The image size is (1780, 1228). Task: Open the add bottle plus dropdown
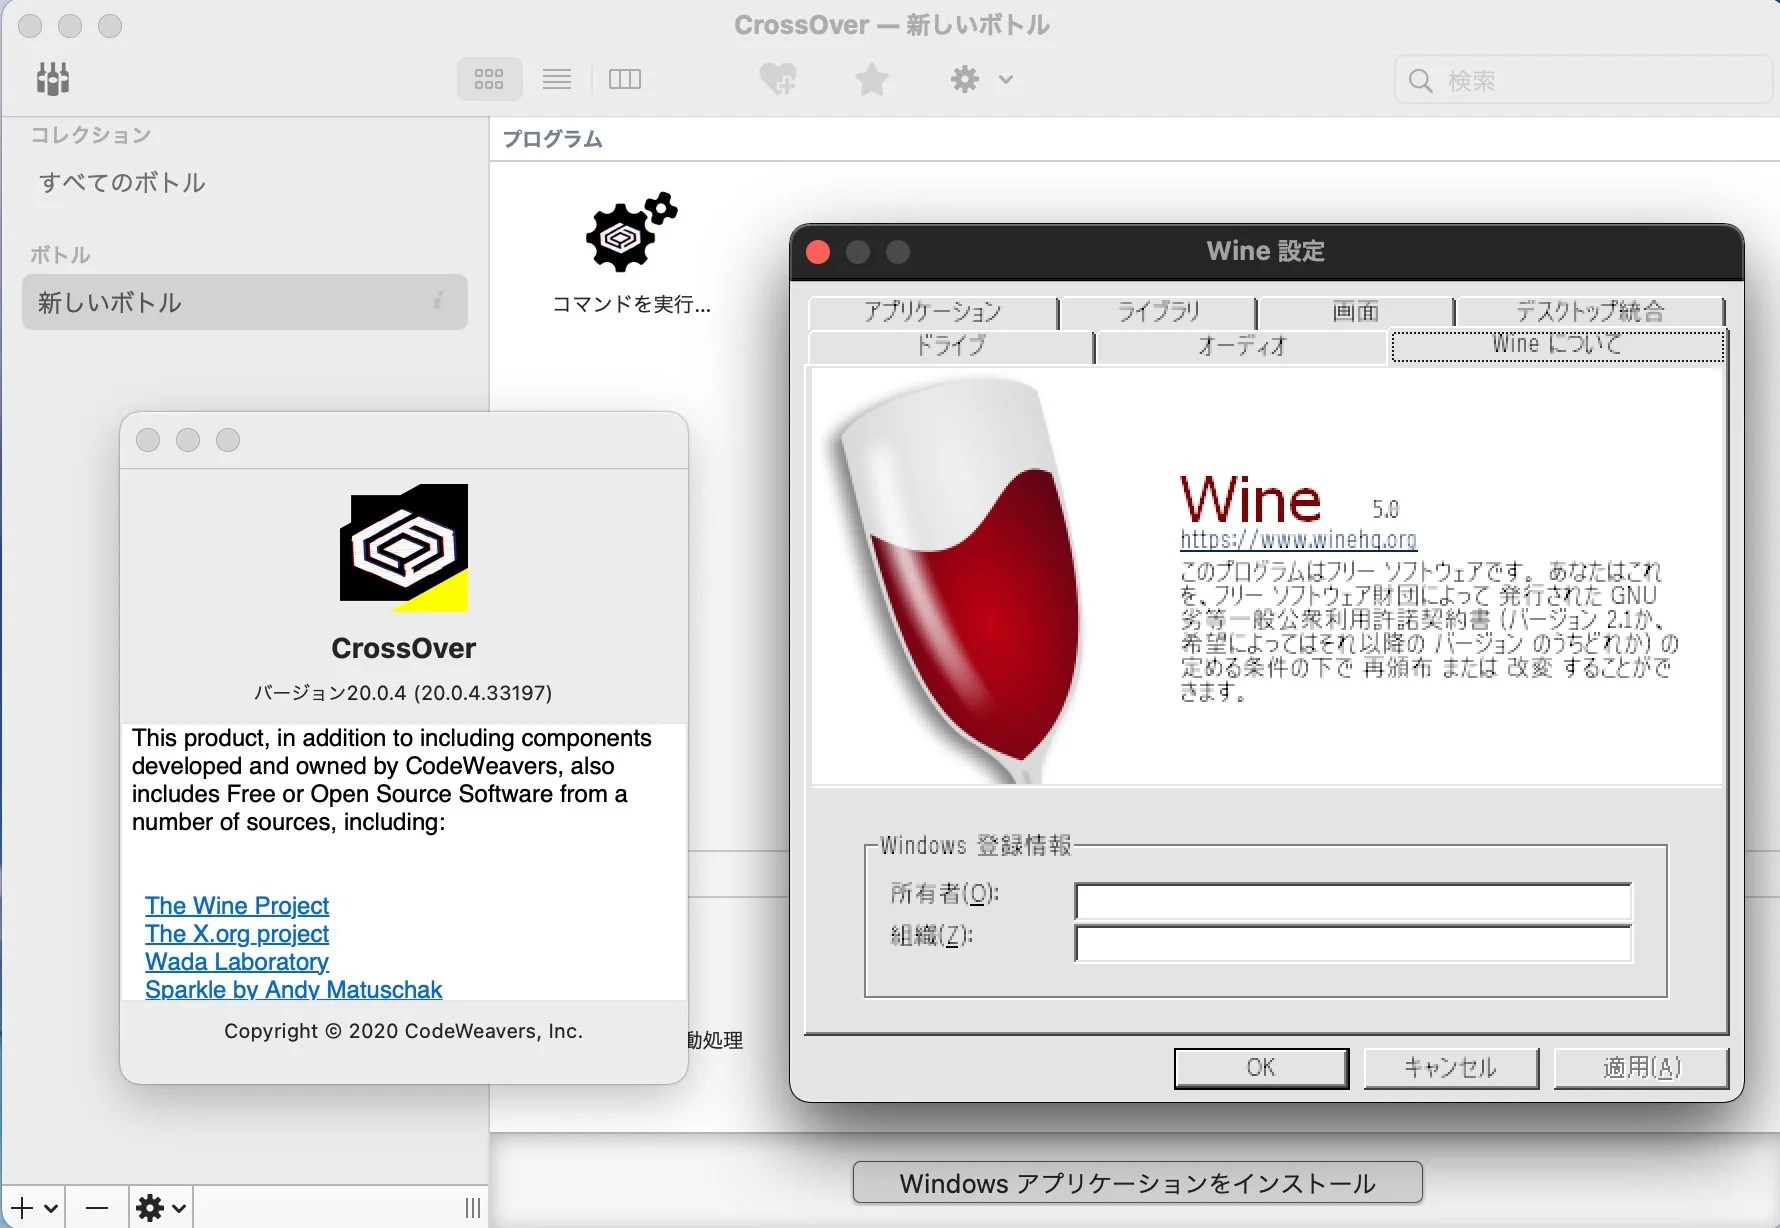pos(34,1208)
